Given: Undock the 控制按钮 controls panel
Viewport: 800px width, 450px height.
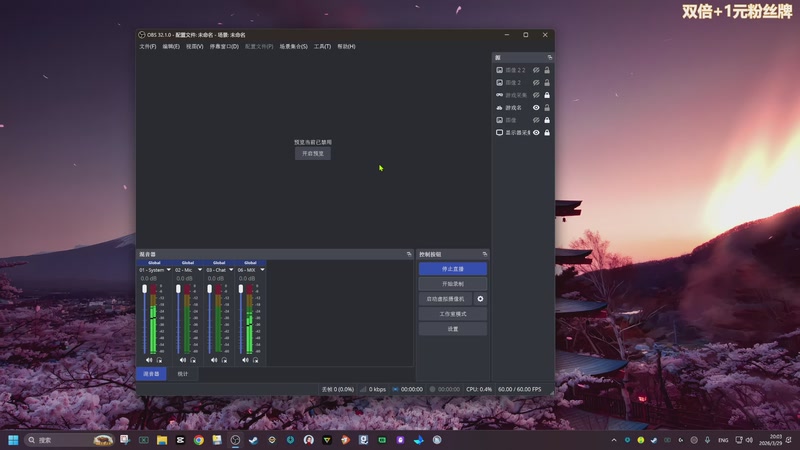Looking at the screenshot, I should tap(485, 254).
